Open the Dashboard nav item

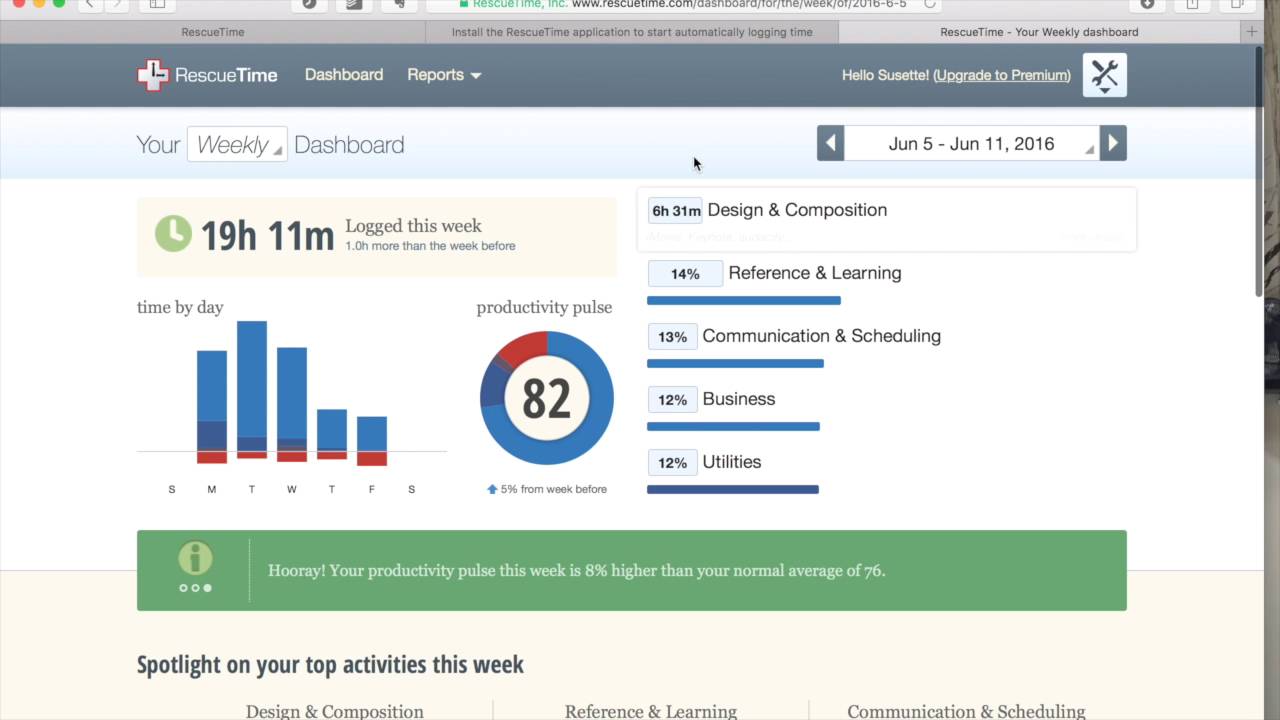click(x=344, y=75)
